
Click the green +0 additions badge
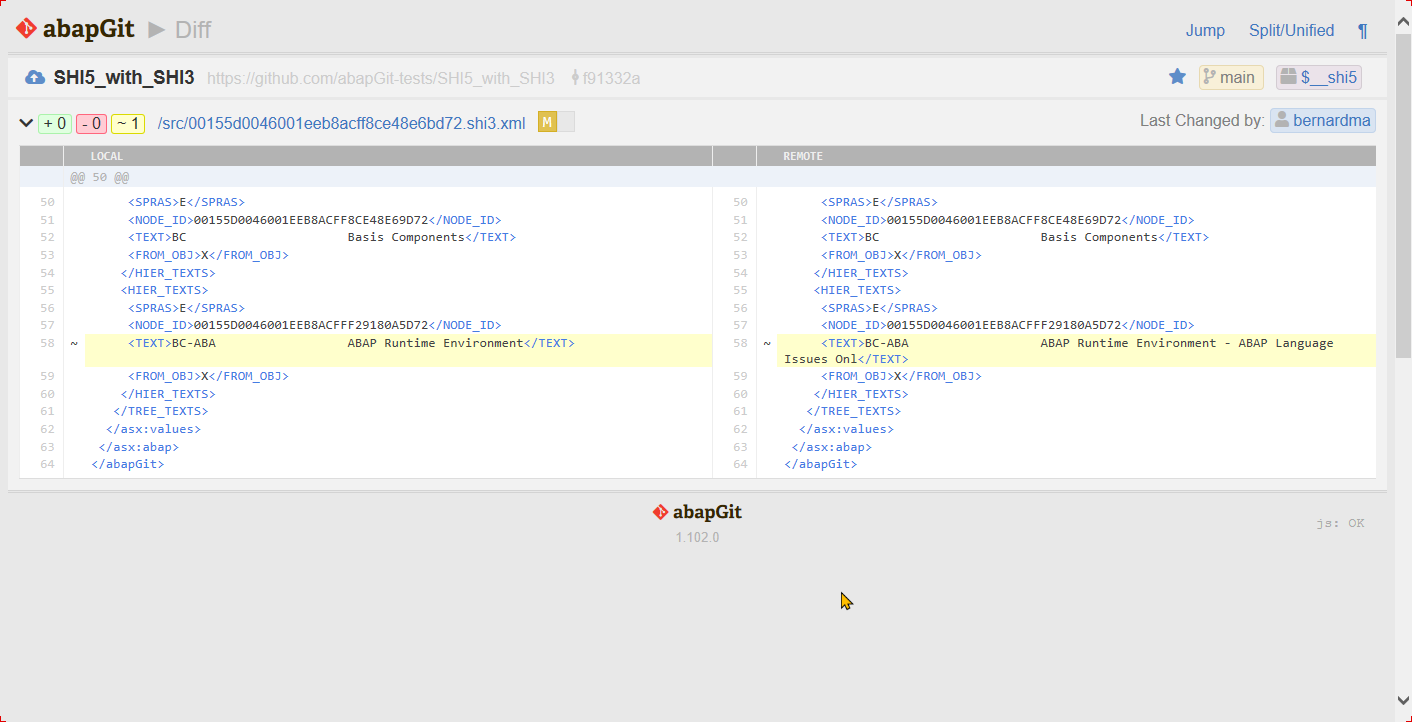click(x=55, y=124)
